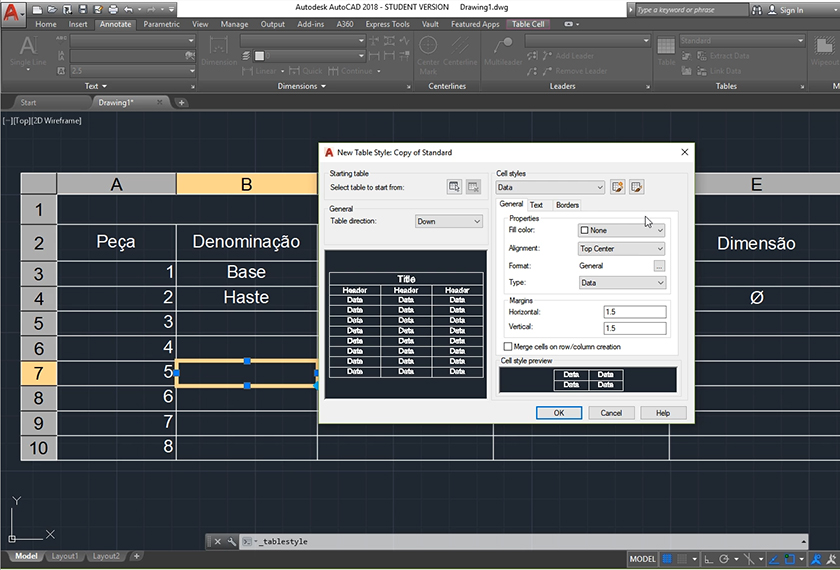
Task: Click the Format ellipsis button
Action: click(659, 266)
